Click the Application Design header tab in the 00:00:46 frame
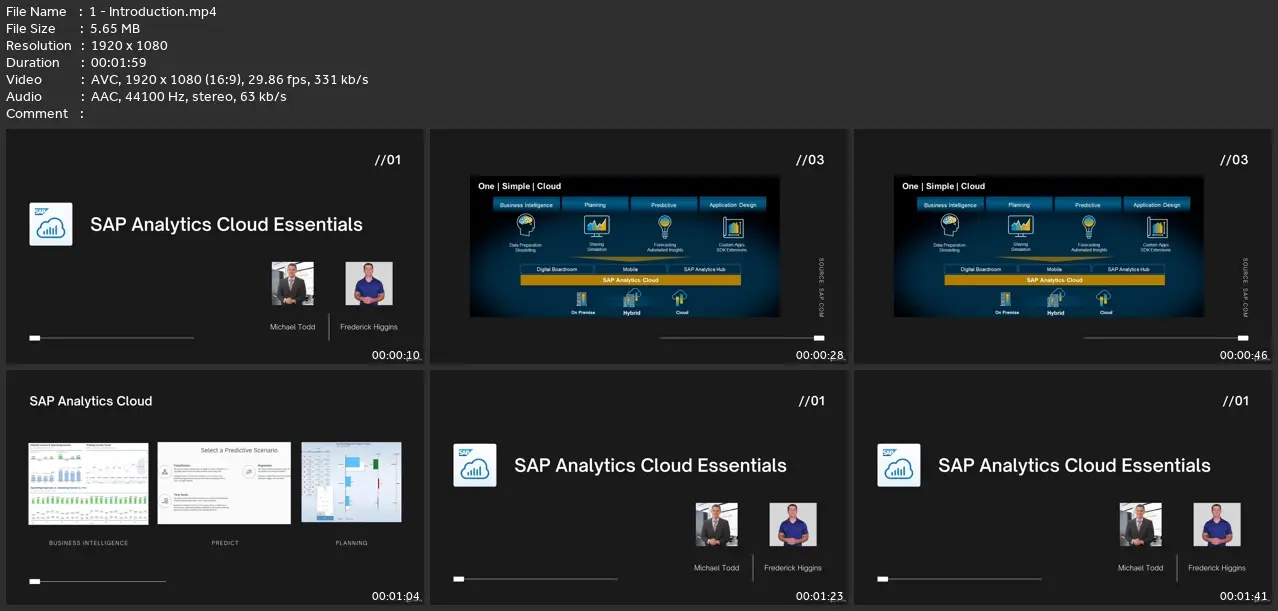Viewport: 1278px width, 611px height. pos(1157,204)
